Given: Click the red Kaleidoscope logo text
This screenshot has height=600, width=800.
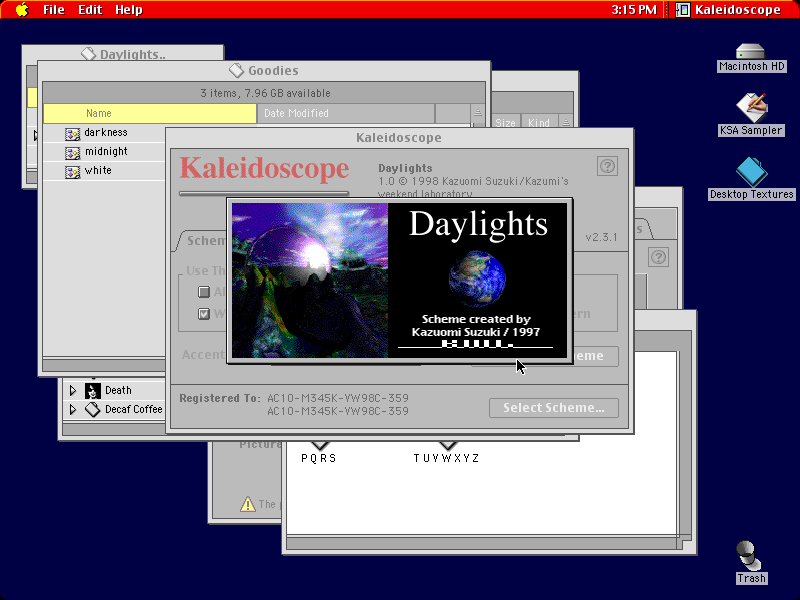Looking at the screenshot, I should point(264,168).
